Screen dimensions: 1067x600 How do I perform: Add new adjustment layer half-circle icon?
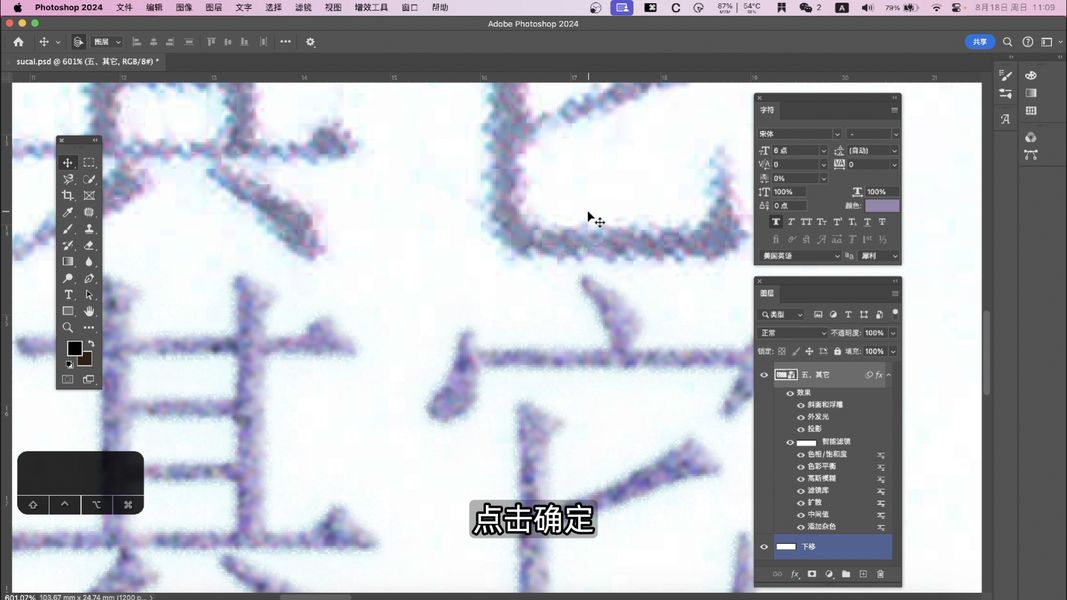[829, 574]
